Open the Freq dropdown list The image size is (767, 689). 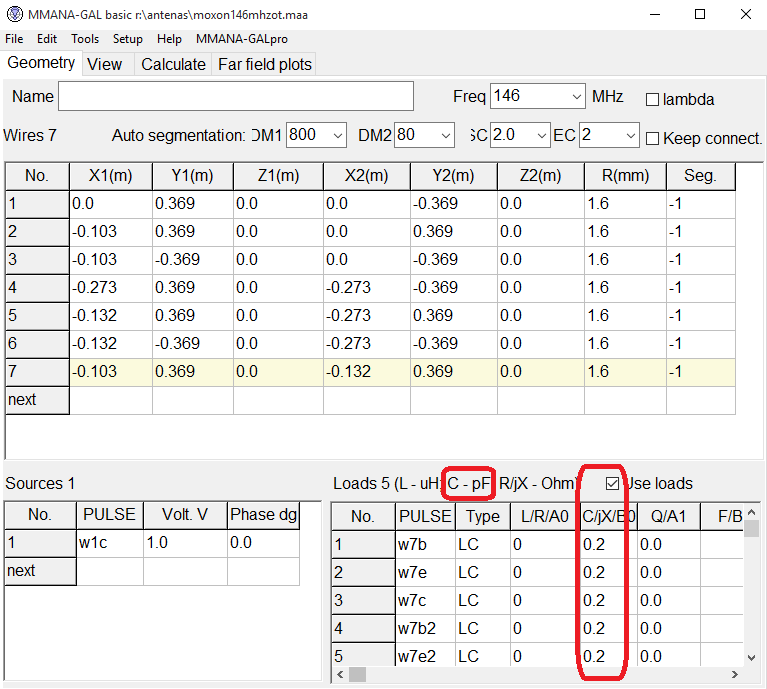576,97
